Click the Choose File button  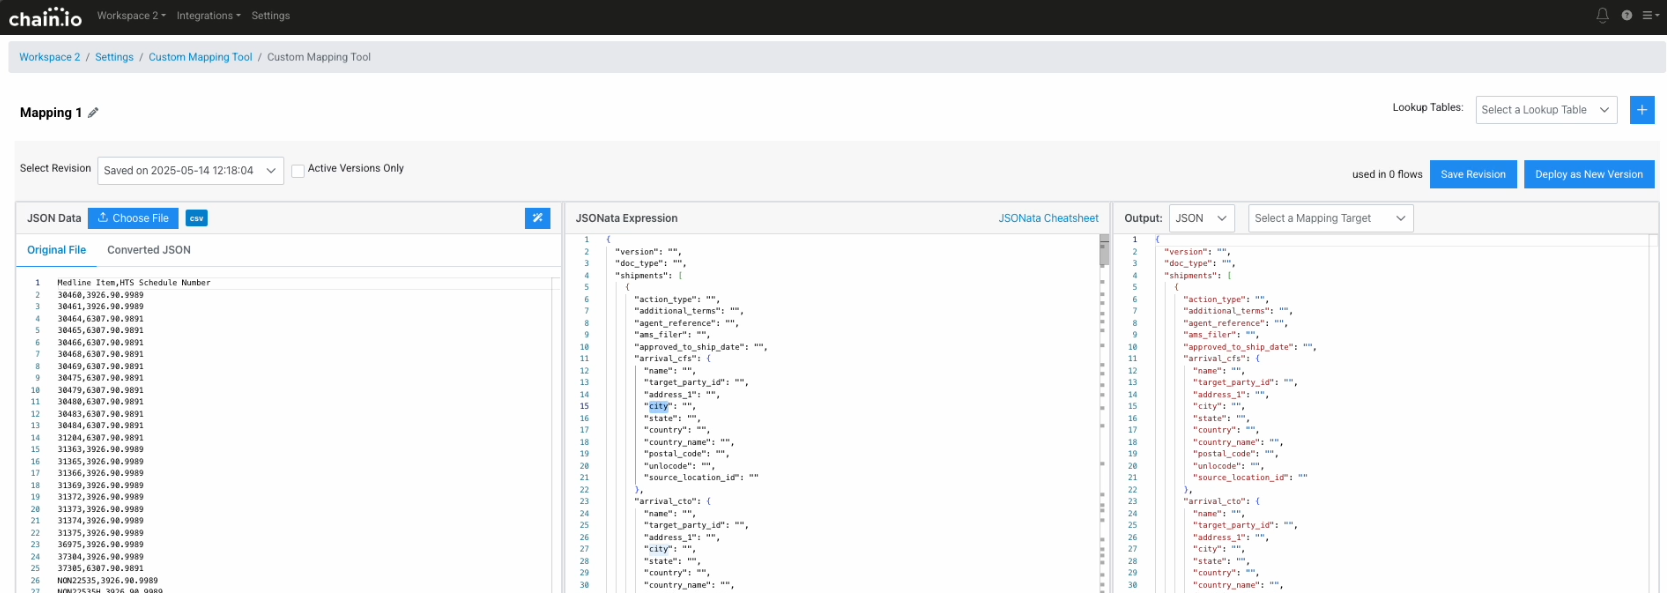pos(133,218)
